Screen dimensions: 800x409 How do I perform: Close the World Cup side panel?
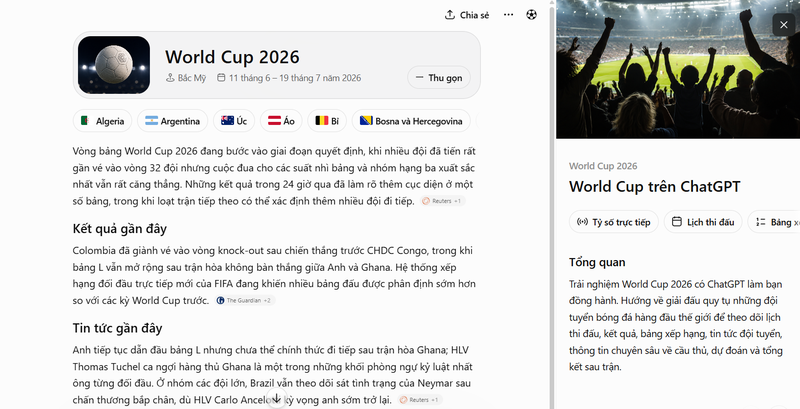click(x=783, y=24)
